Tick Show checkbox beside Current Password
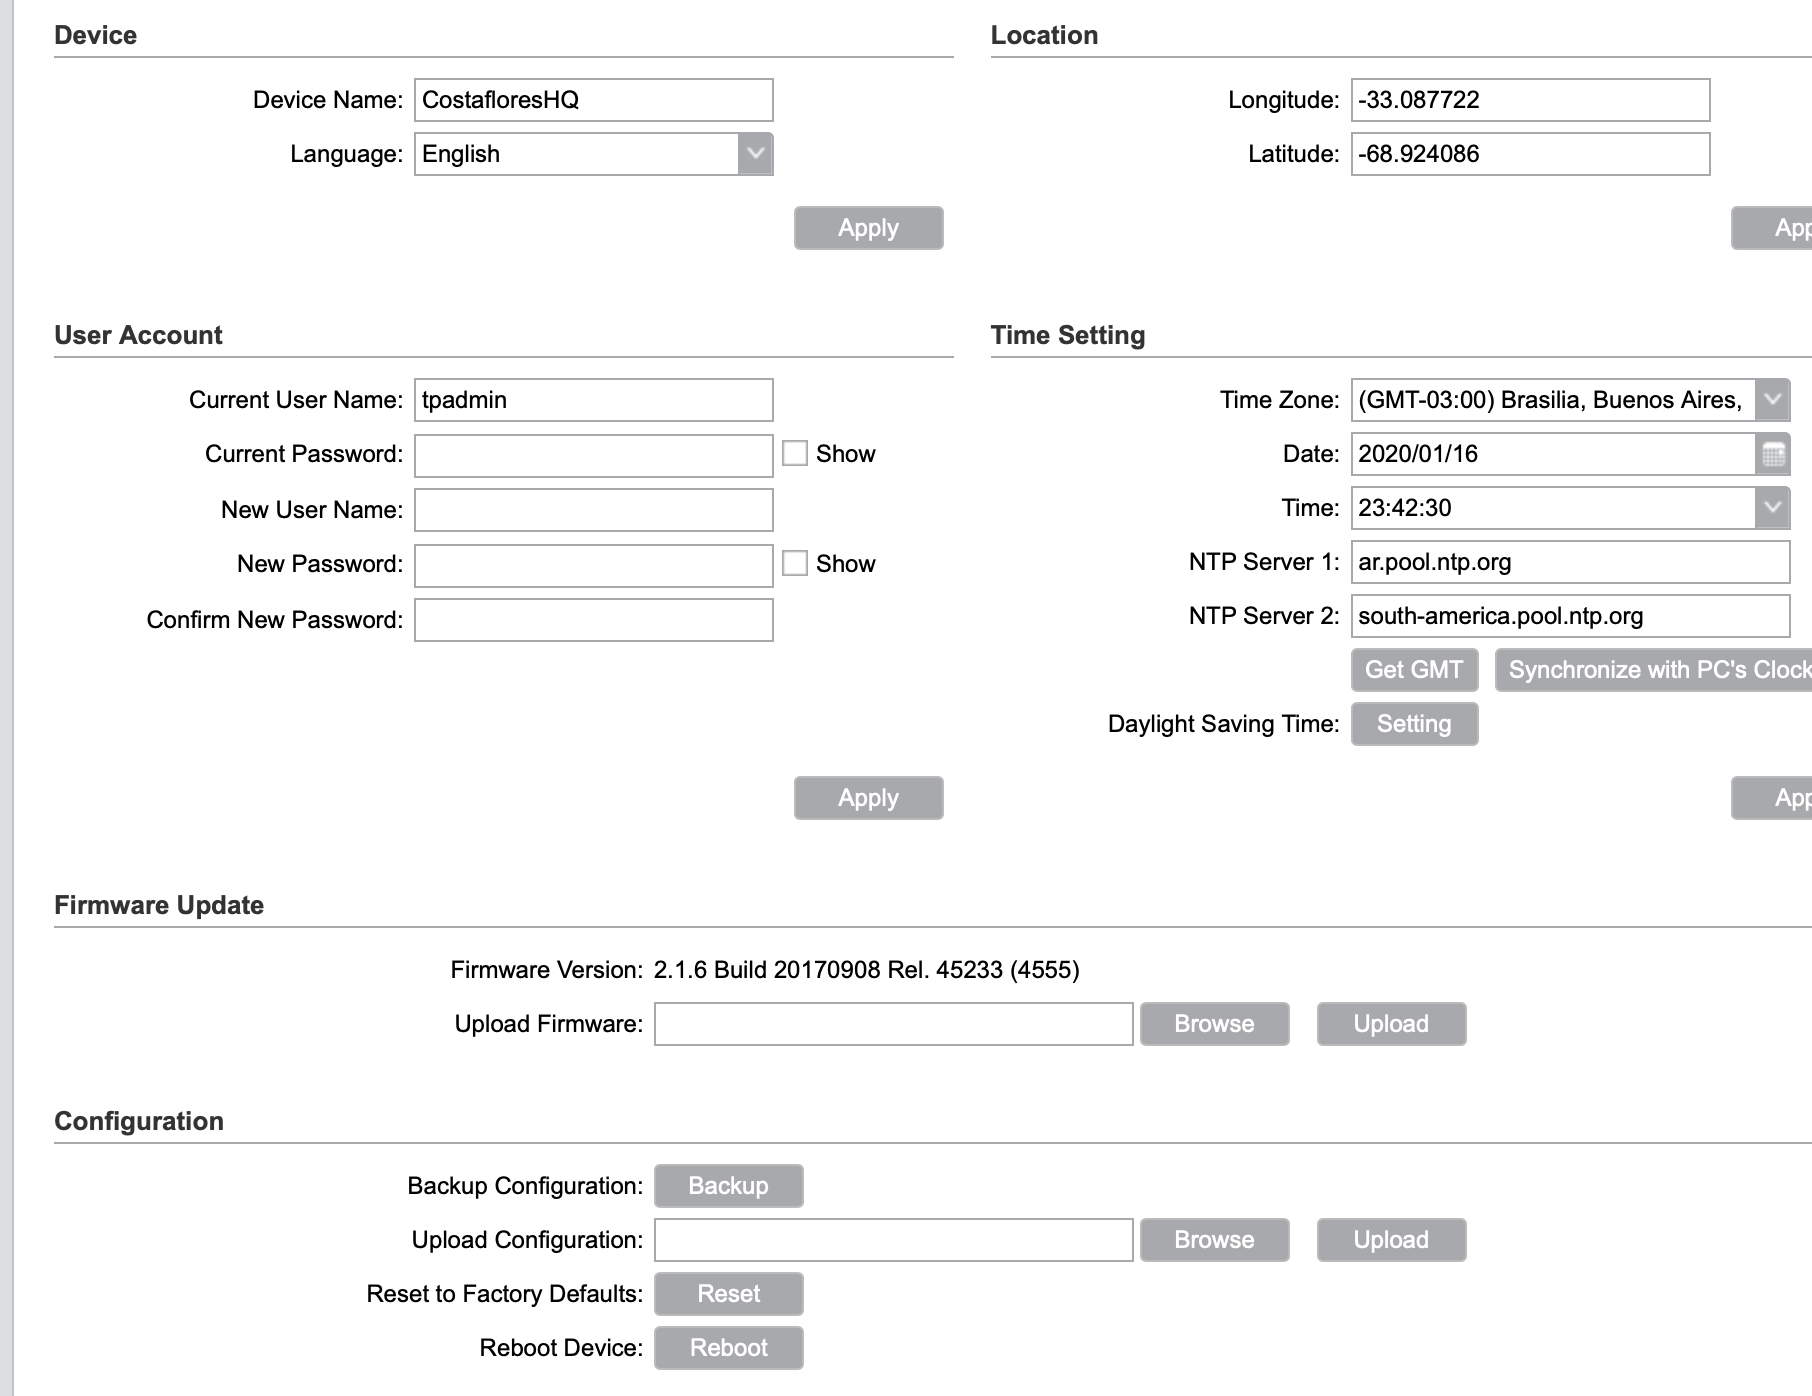The width and height of the screenshot is (1812, 1396). click(x=795, y=453)
